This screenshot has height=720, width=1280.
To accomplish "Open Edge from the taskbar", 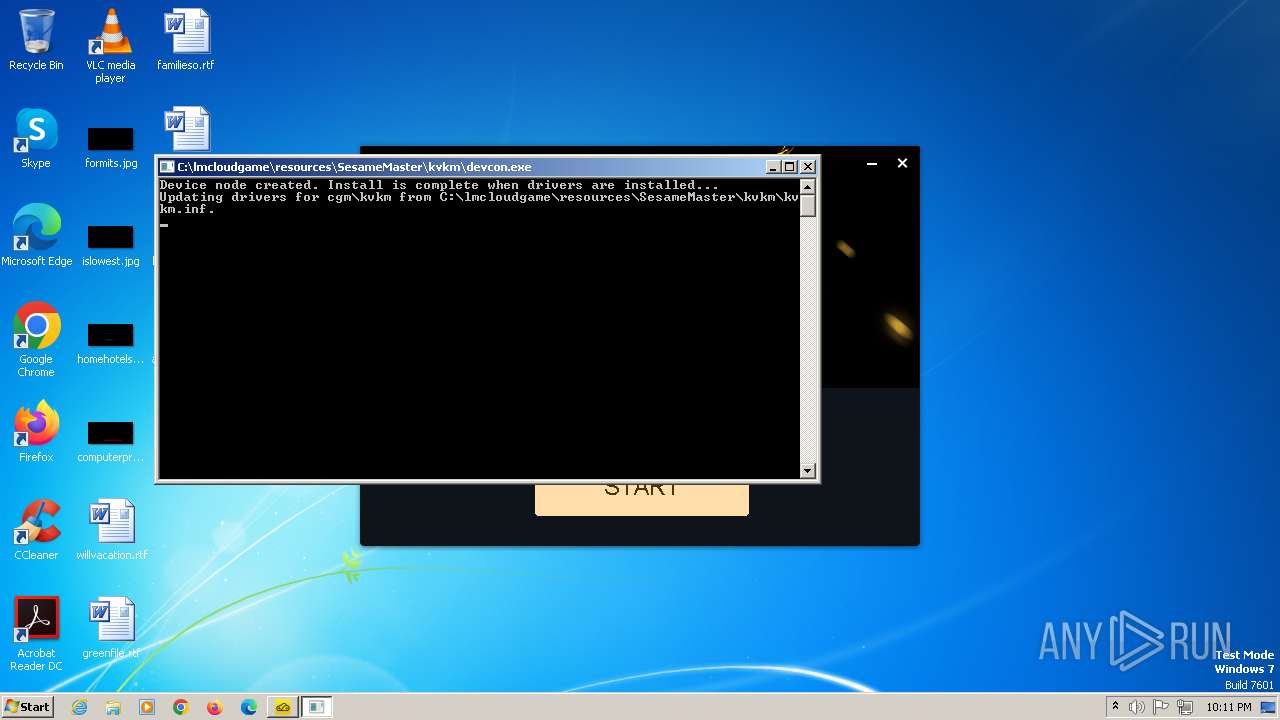I will click(249, 707).
